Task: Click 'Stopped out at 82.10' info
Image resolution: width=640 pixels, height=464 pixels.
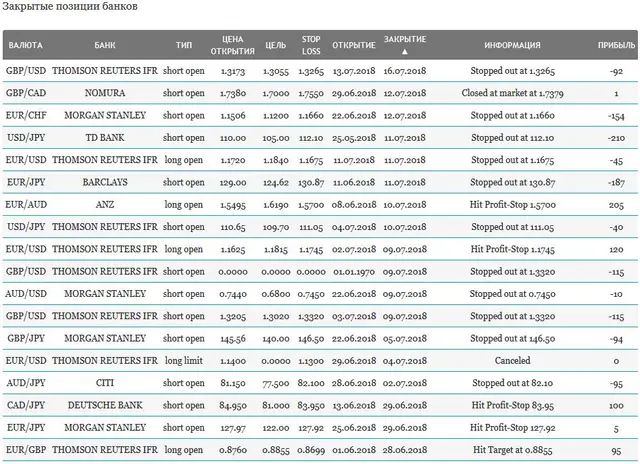Action: pos(512,383)
